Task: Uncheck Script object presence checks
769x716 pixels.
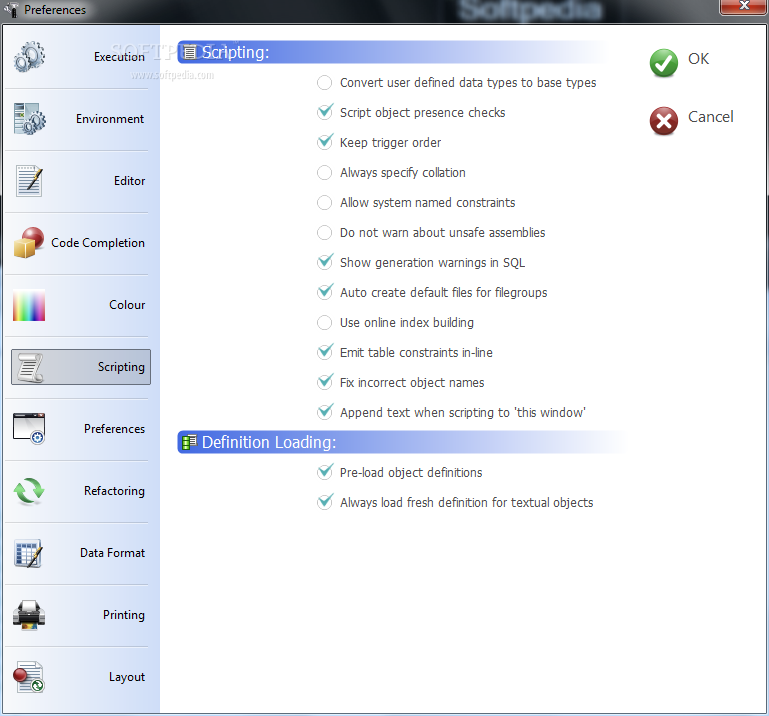Action: pos(324,112)
